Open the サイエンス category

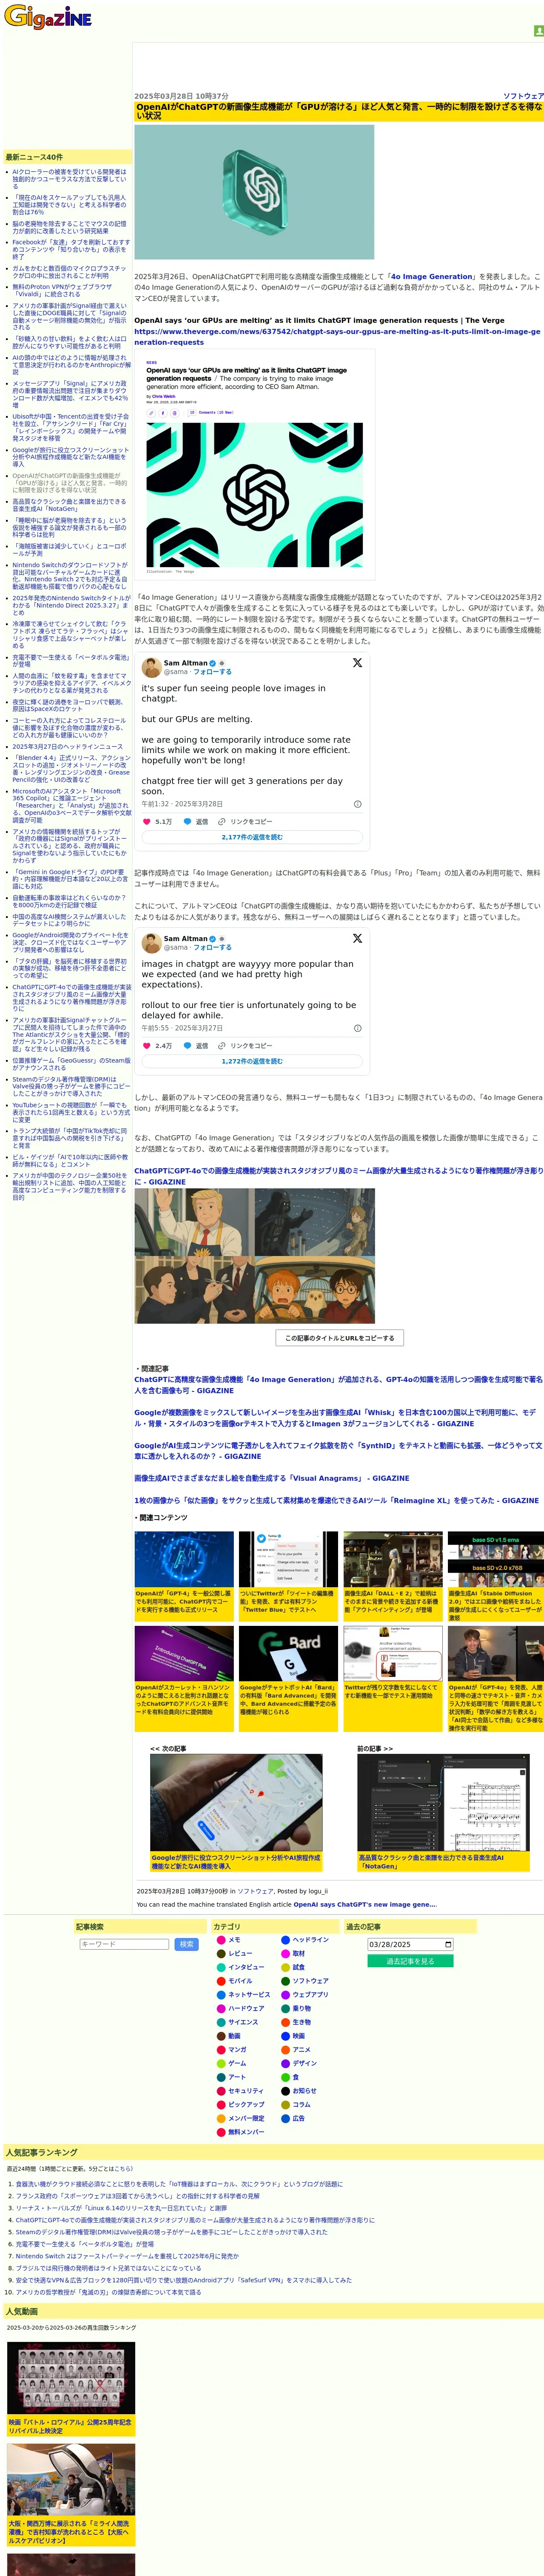pos(243,2022)
